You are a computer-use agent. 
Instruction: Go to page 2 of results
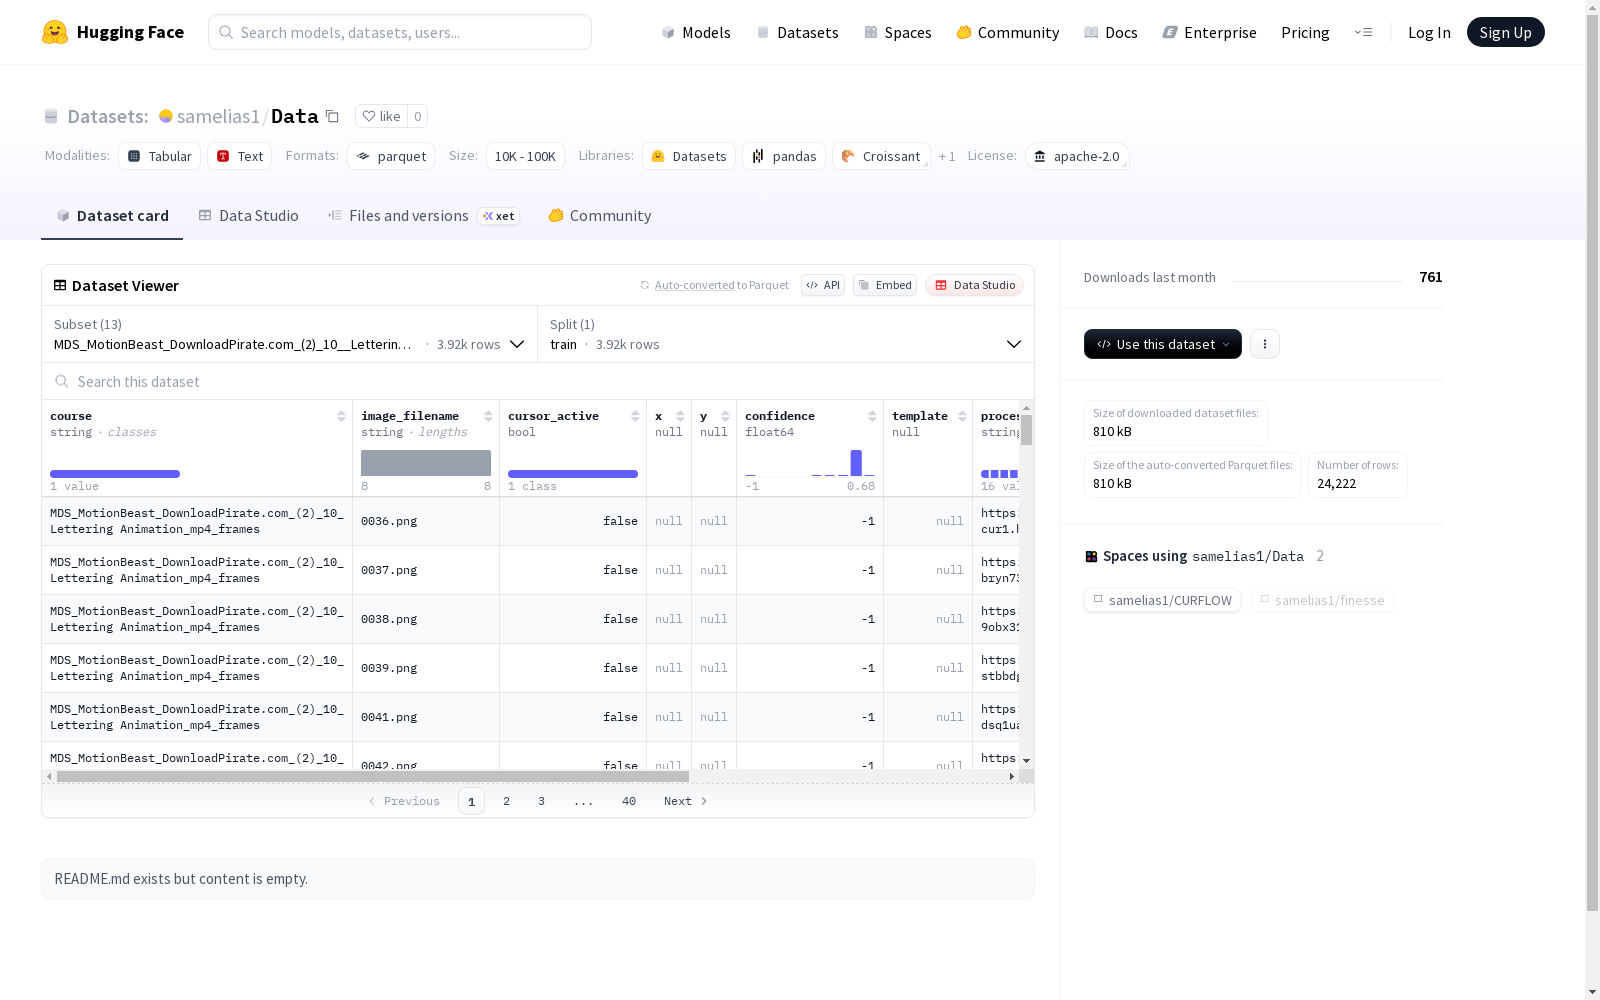507,801
